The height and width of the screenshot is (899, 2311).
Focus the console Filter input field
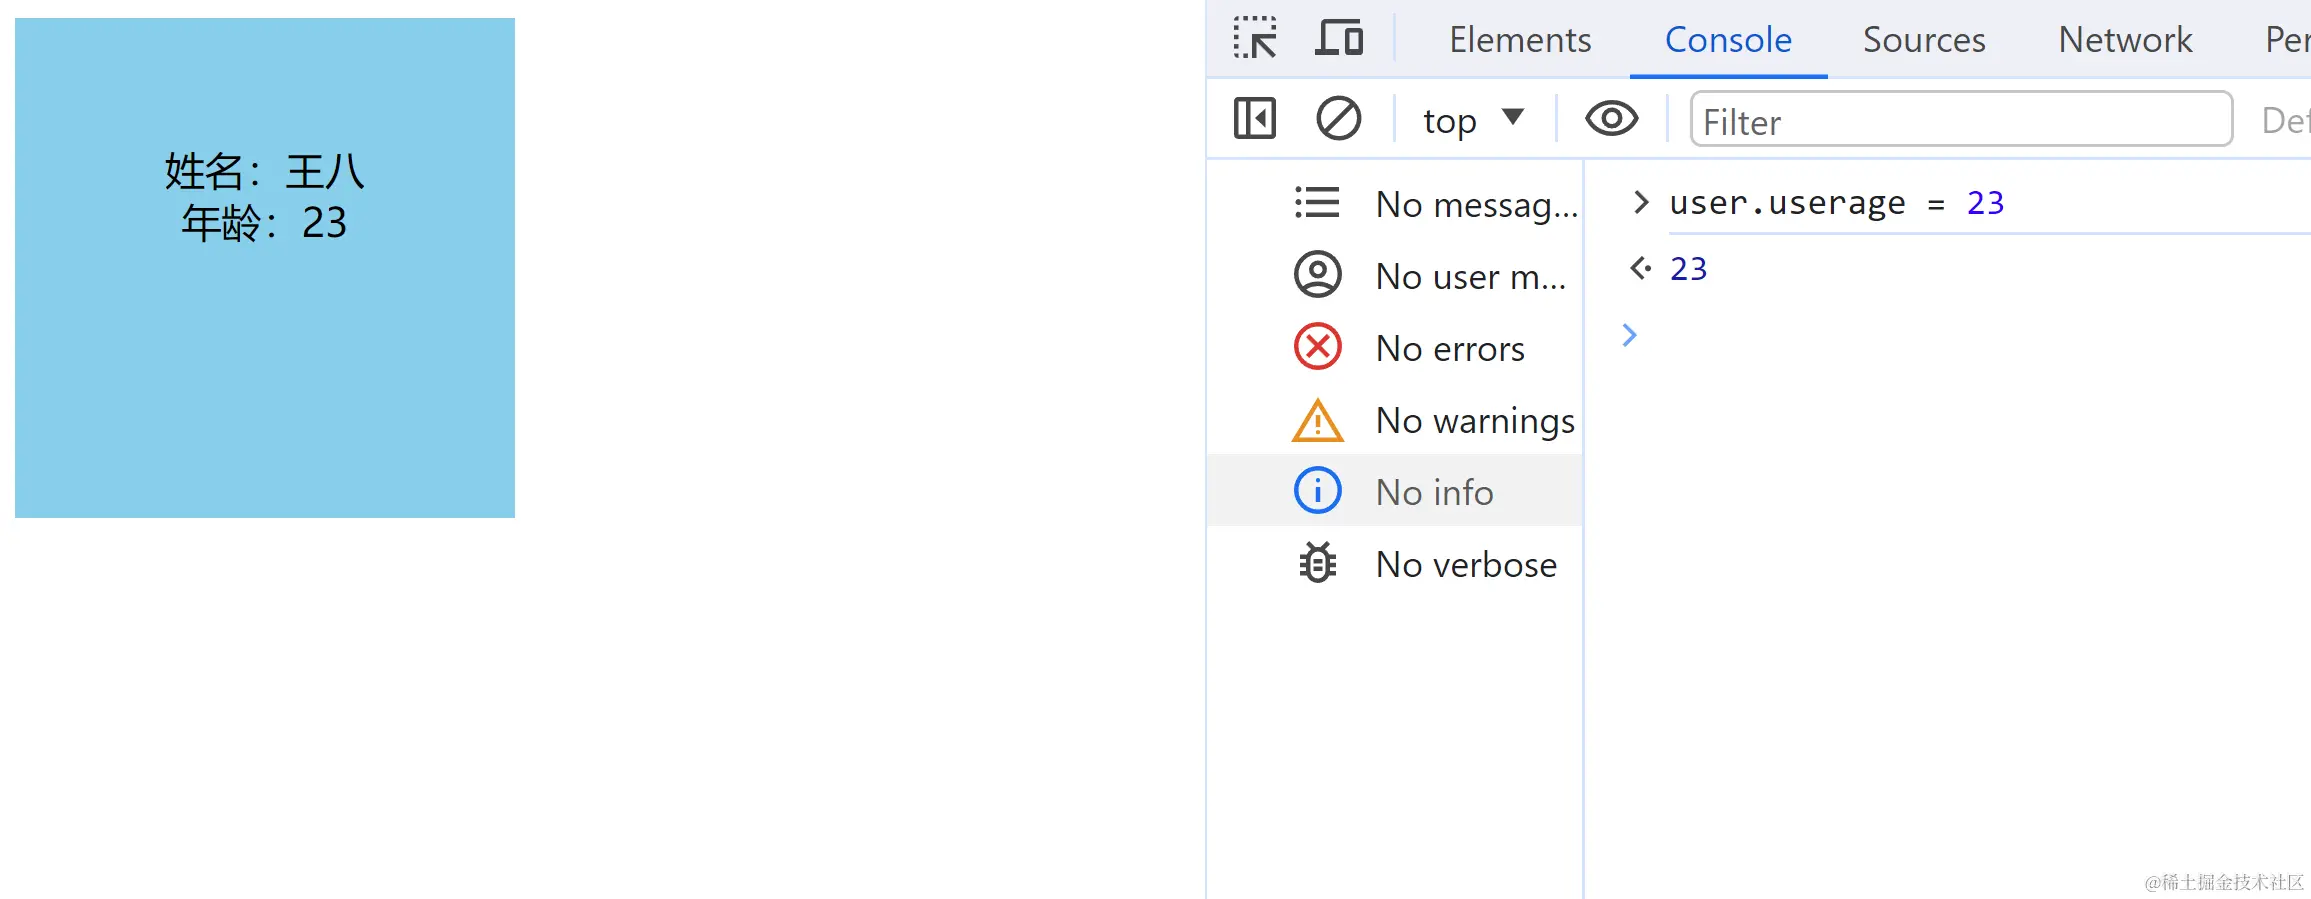coord(1961,119)
